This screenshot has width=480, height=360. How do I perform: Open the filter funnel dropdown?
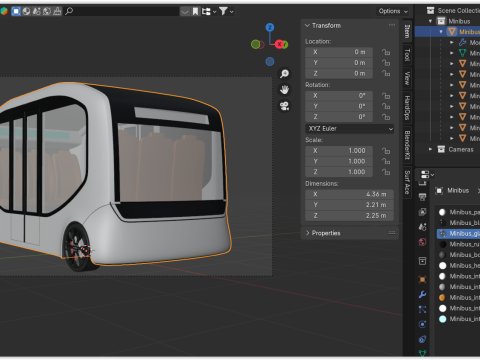click(x=226, y=11)
